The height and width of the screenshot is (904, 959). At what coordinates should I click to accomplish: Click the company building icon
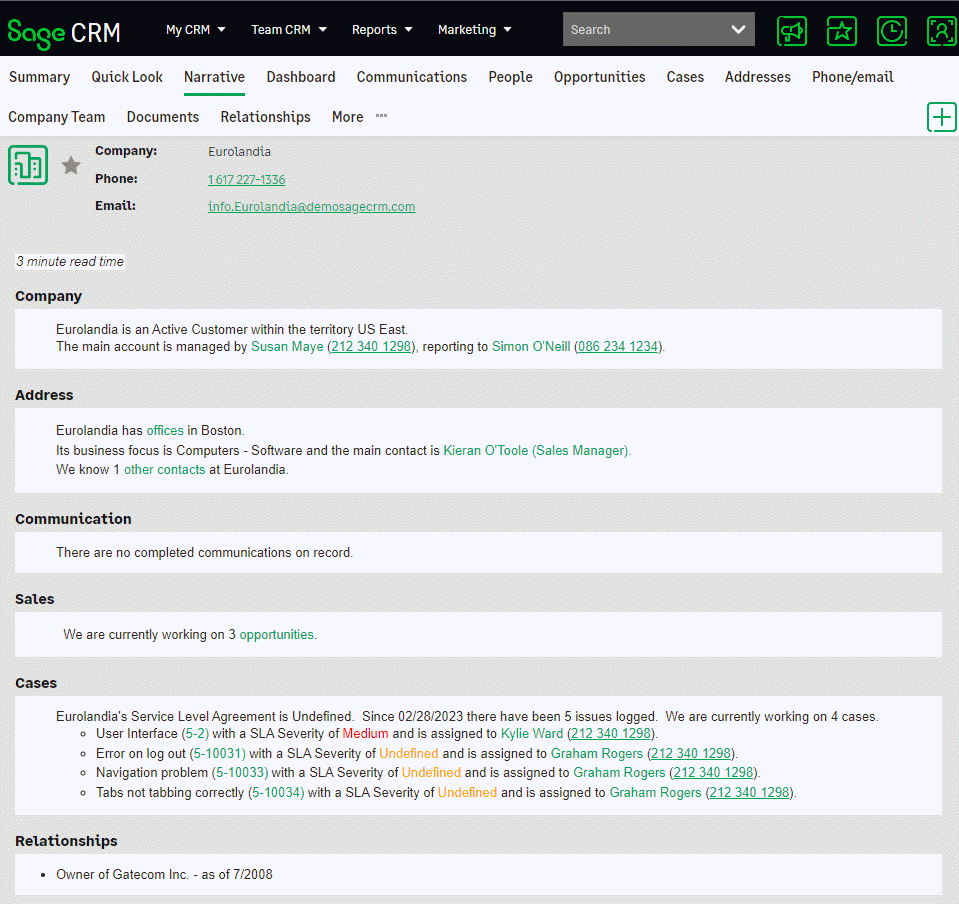(x=28, y=165)
